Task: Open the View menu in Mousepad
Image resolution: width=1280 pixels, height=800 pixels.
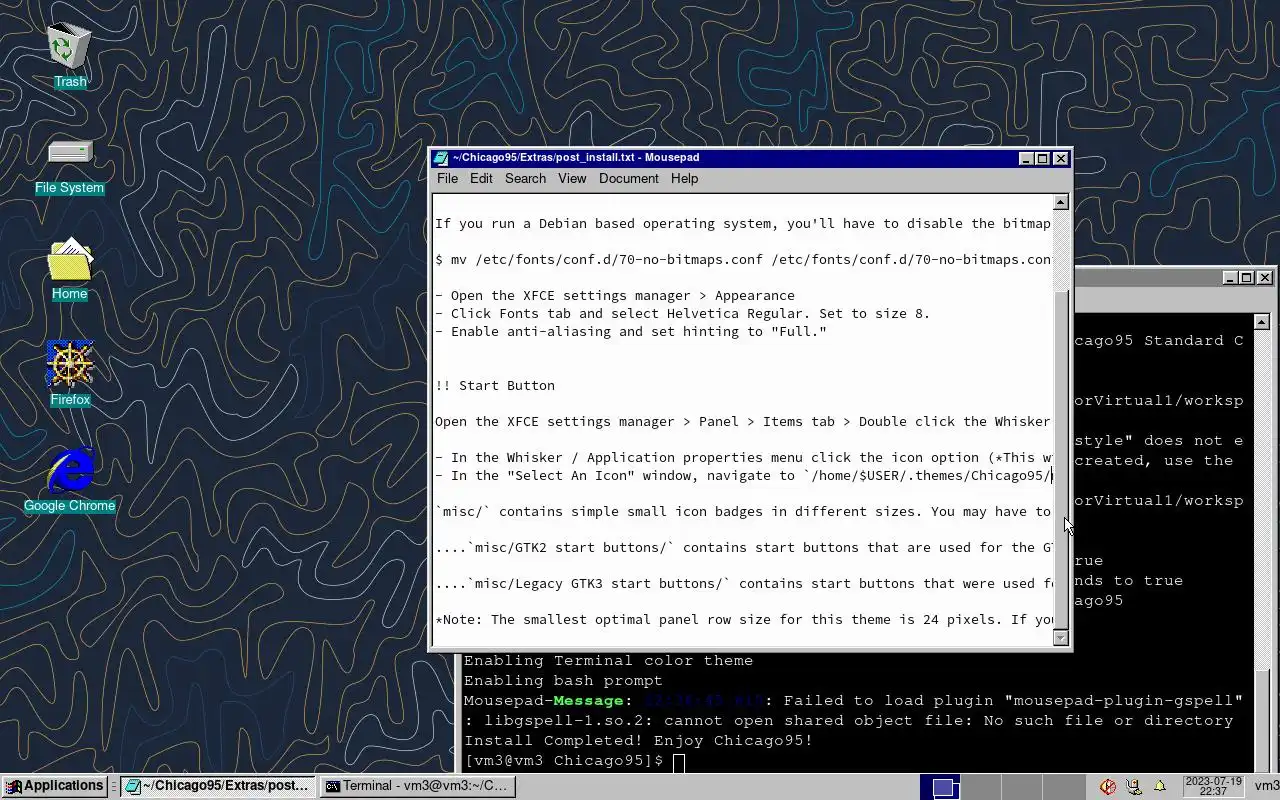Action: (x=572, y=178)
